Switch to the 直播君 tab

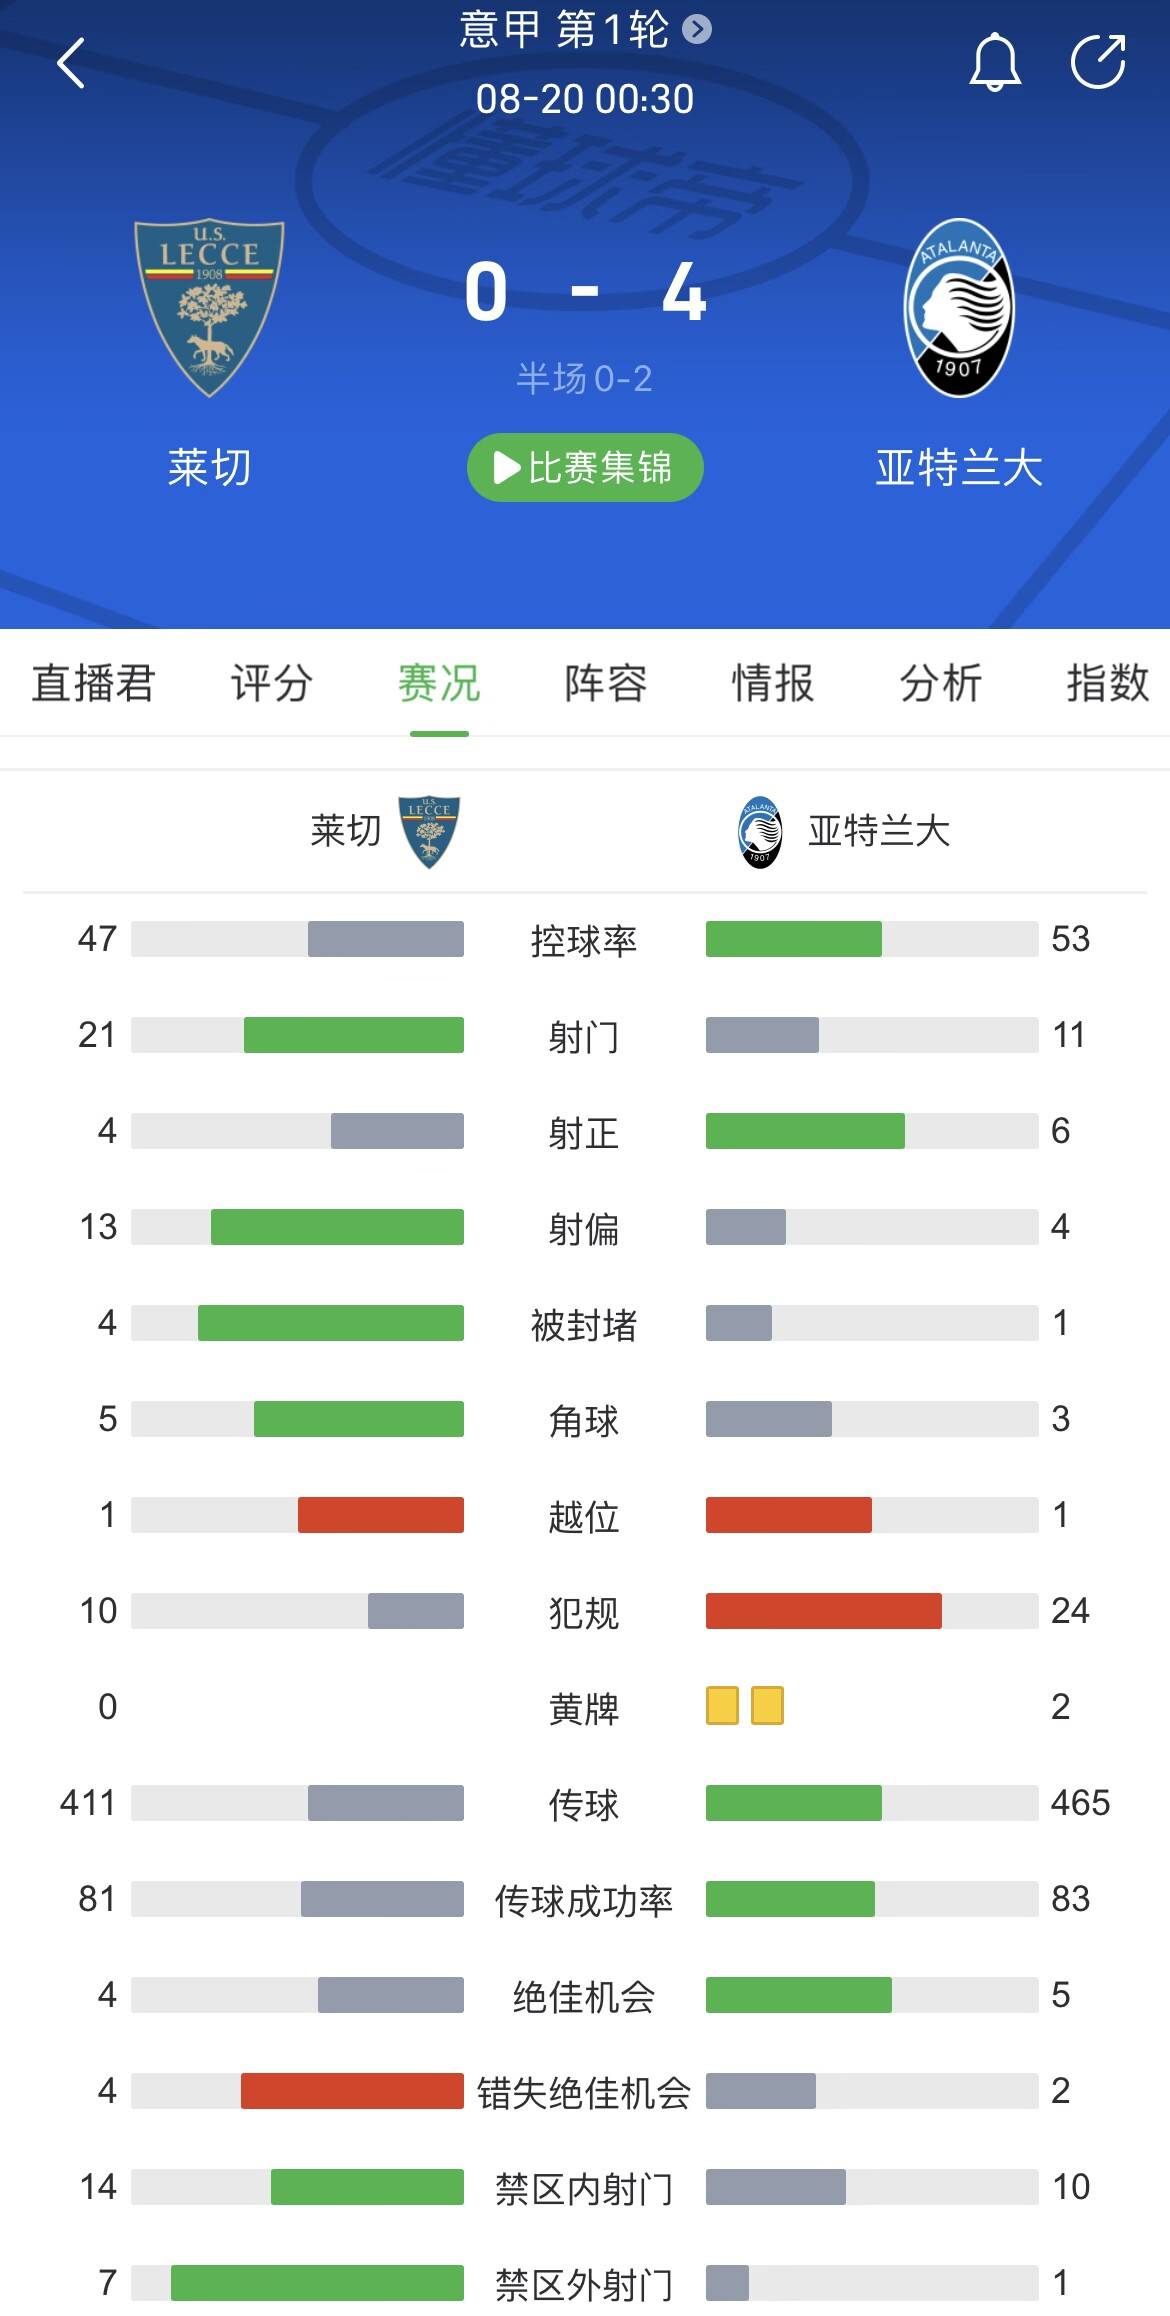tap(93, 684)
